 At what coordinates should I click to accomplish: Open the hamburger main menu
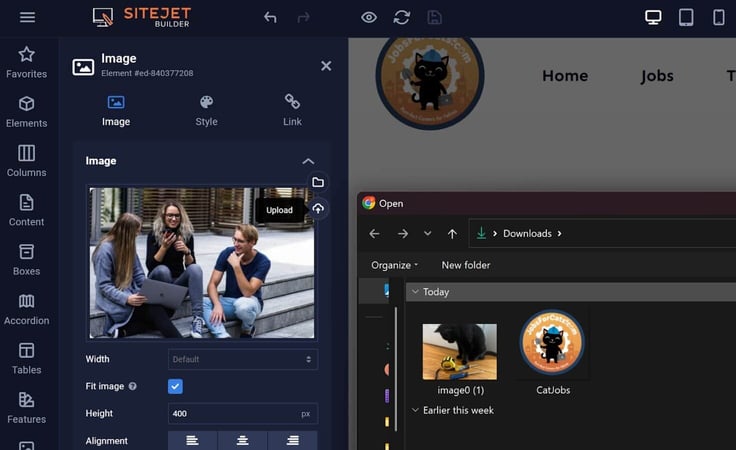(x=27, y=17)
